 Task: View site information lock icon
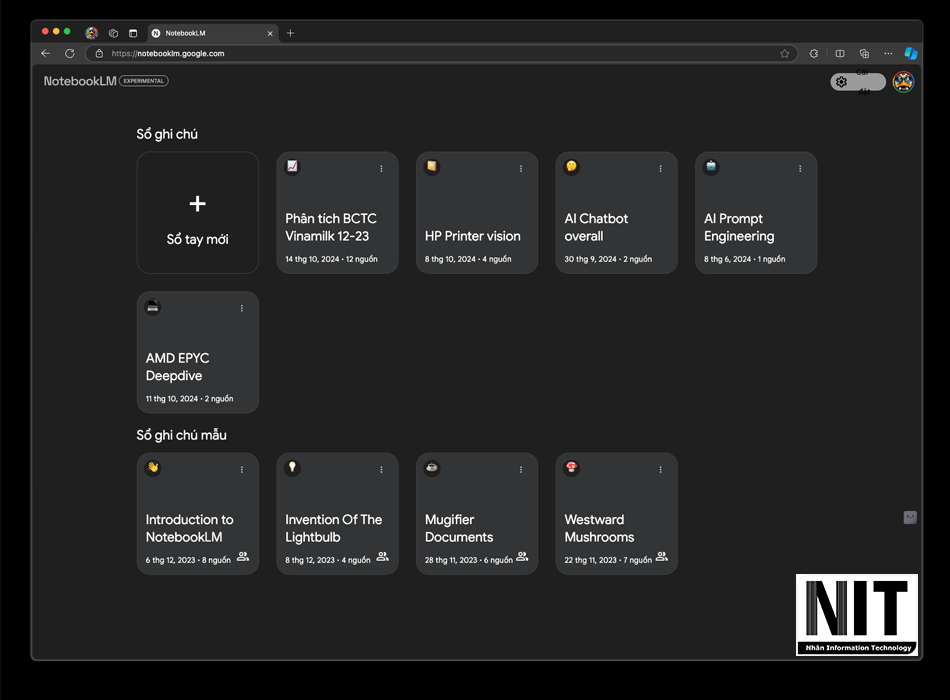pos(99,53)
